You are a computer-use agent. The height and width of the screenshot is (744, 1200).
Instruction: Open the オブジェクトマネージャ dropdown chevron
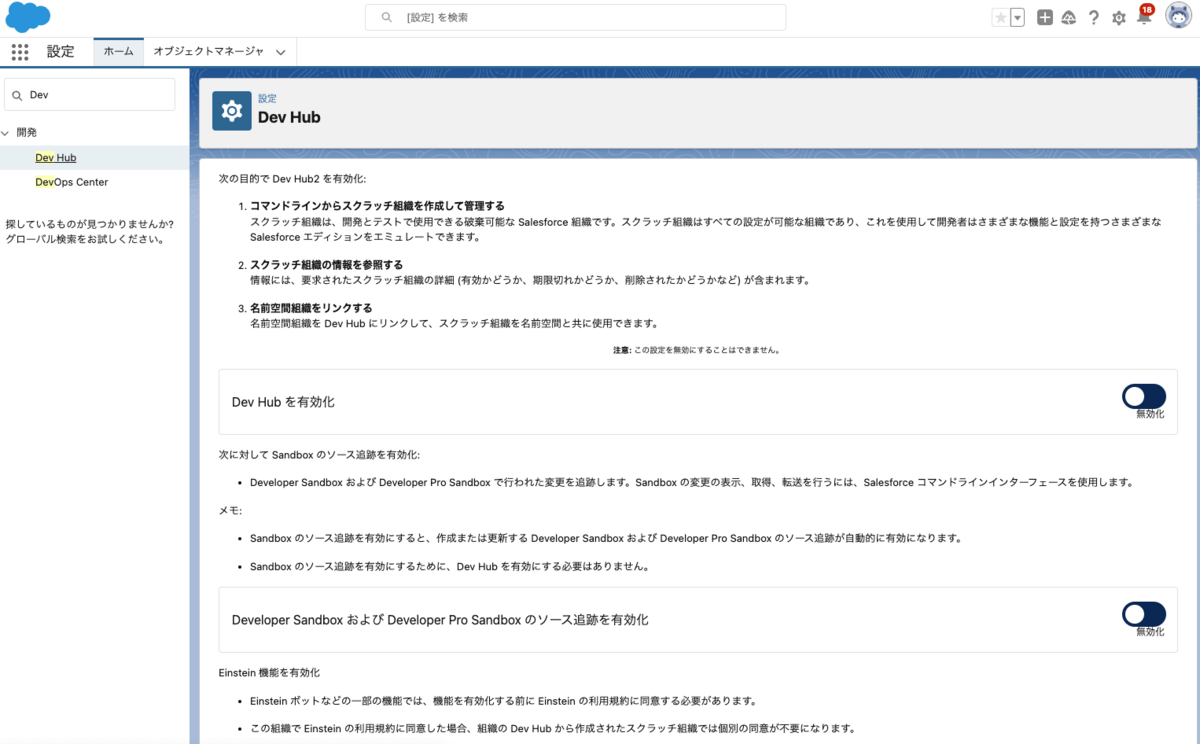pos(282,51)
